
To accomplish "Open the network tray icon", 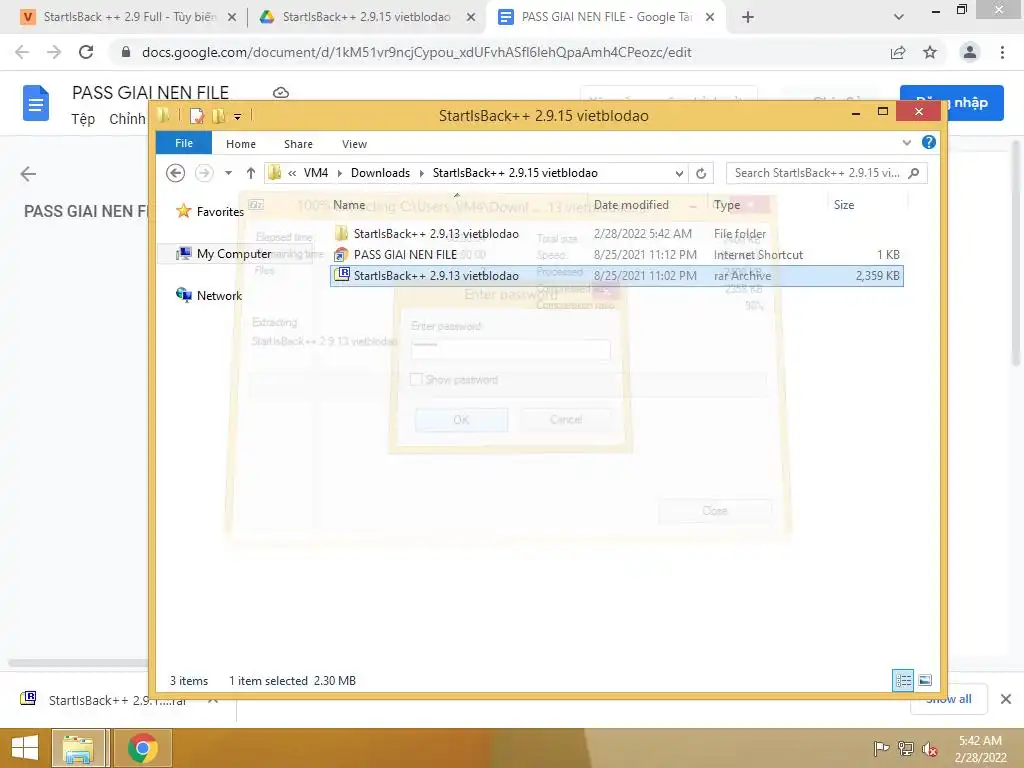I will (905, 748).
